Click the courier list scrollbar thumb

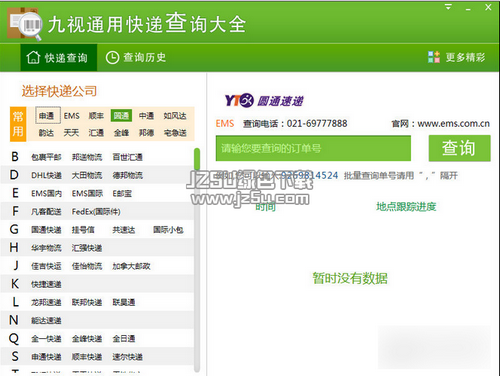[197, 159]
